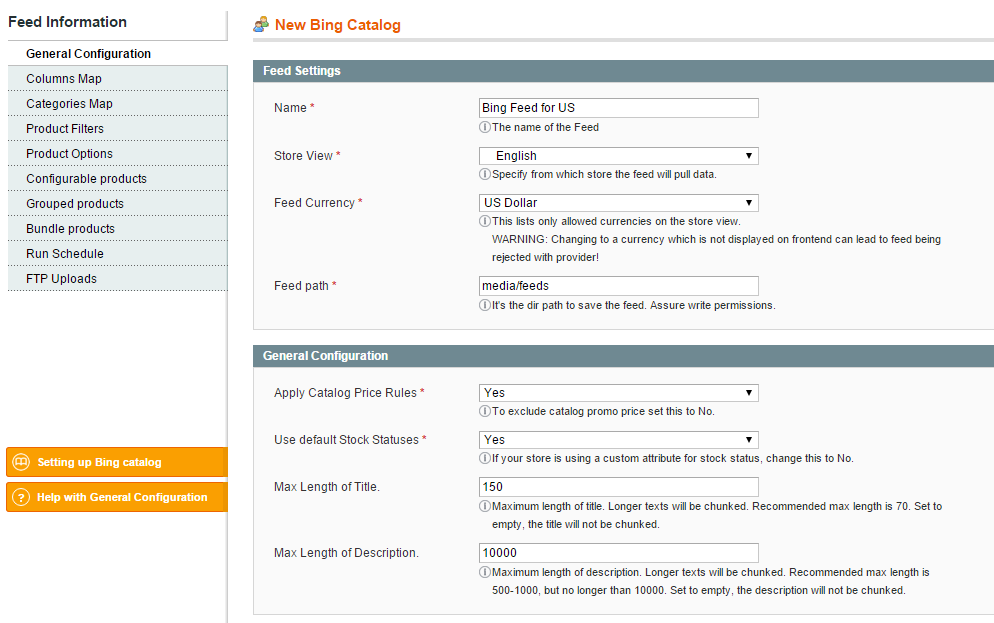Select the General Configuration tab
The image size is (994, 623).
click(117, 53)
